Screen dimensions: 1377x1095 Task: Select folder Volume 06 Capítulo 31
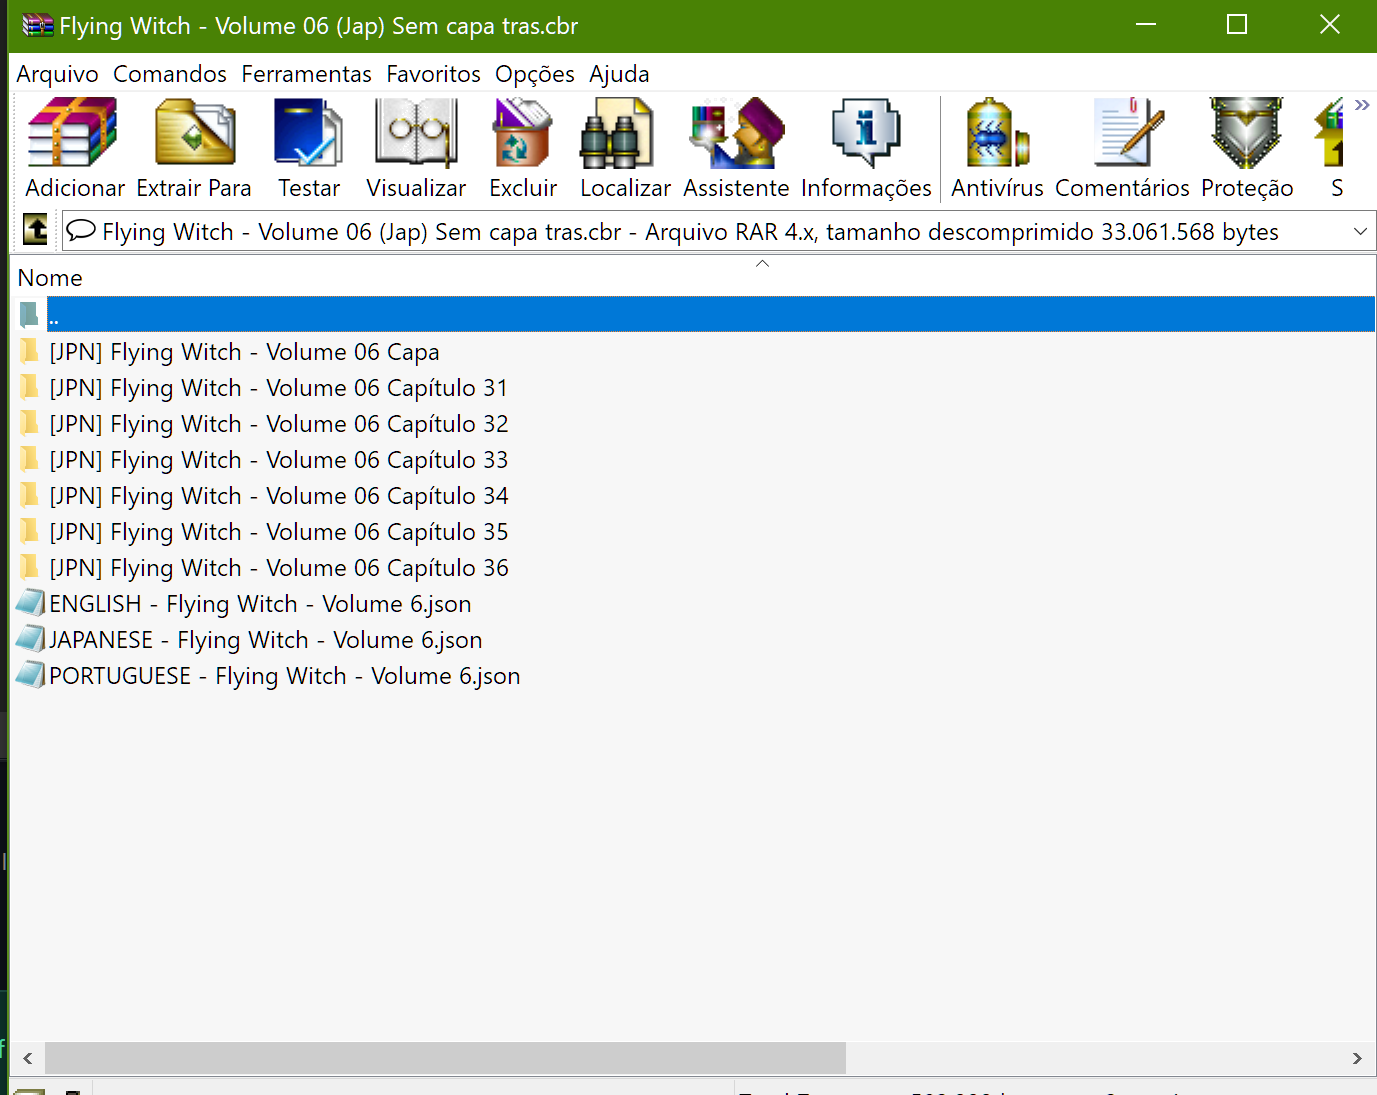(279, 388)
